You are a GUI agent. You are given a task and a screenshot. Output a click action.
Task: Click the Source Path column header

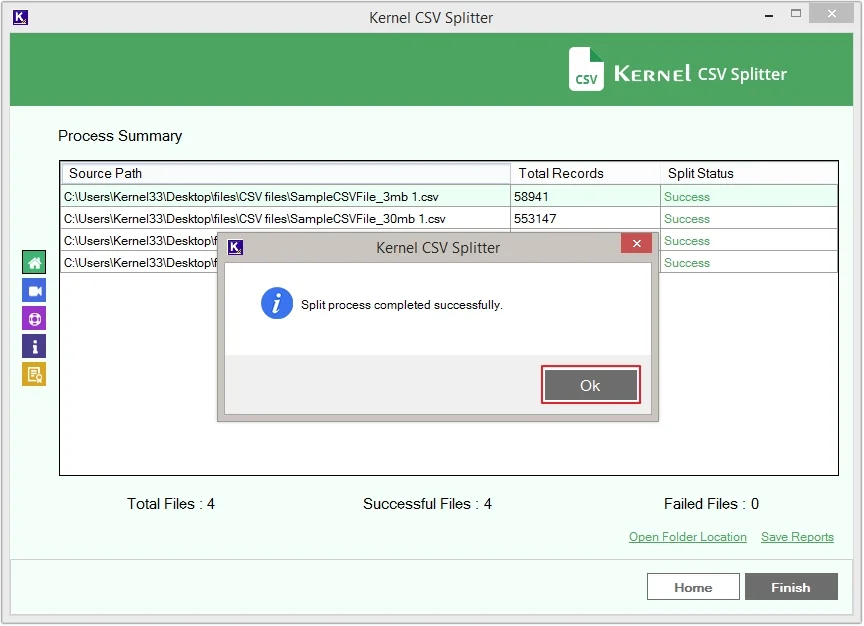pos(285,173)
